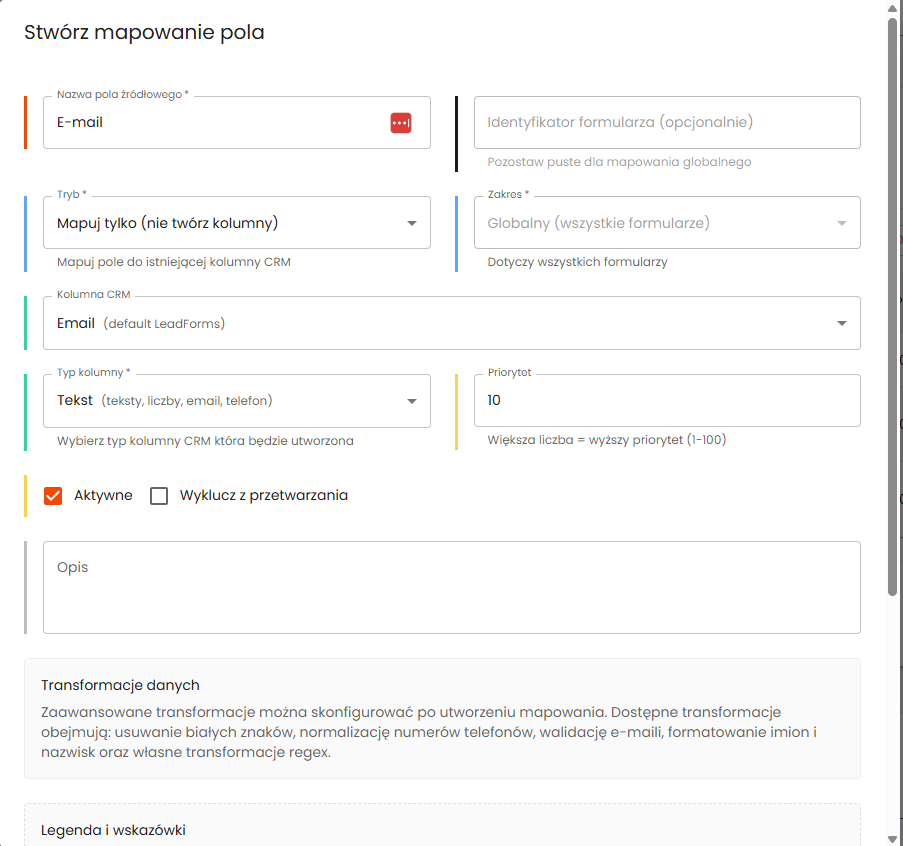
Task: Open the 'Mapuj tylko (nie twórz kolumny)' selection
Action: 220,223
